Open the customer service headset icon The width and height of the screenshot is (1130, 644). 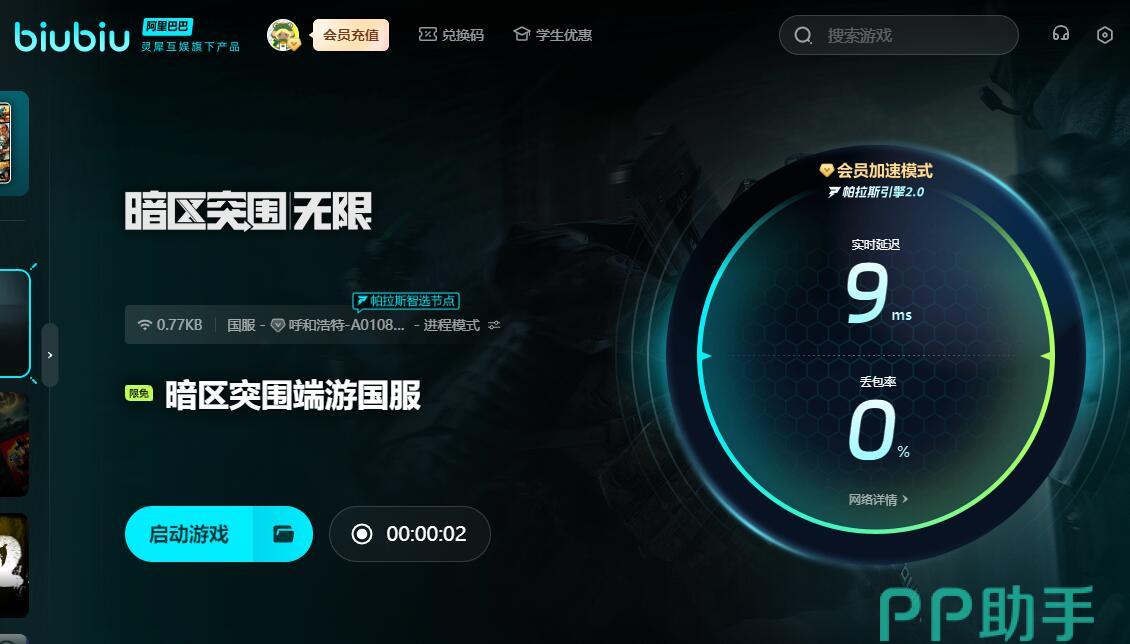coord(1060,34)
